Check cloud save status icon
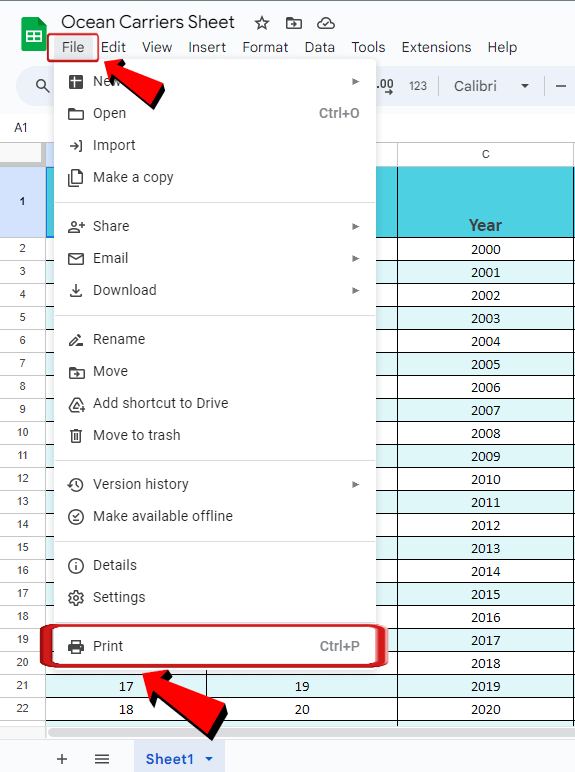Screen dimensions: 575x772 (326, 23)
